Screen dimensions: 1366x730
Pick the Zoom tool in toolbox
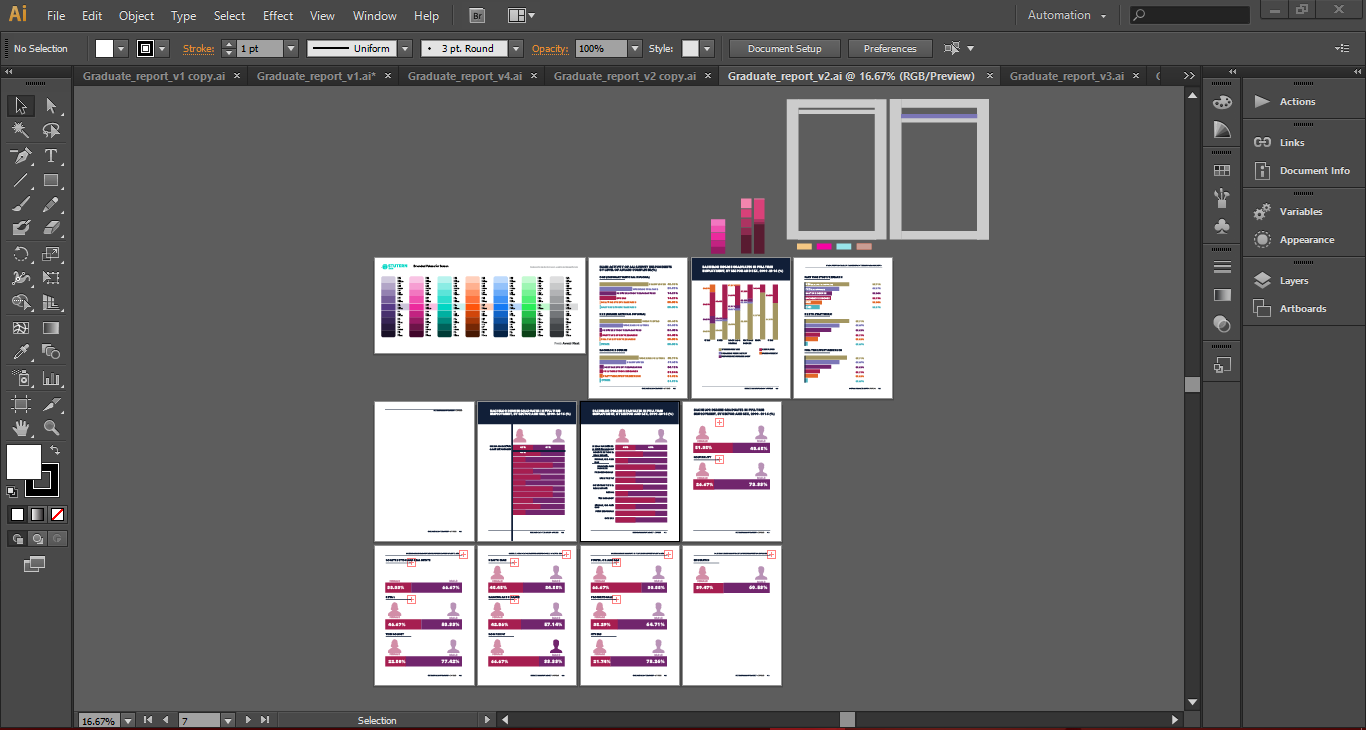point(51,428)
